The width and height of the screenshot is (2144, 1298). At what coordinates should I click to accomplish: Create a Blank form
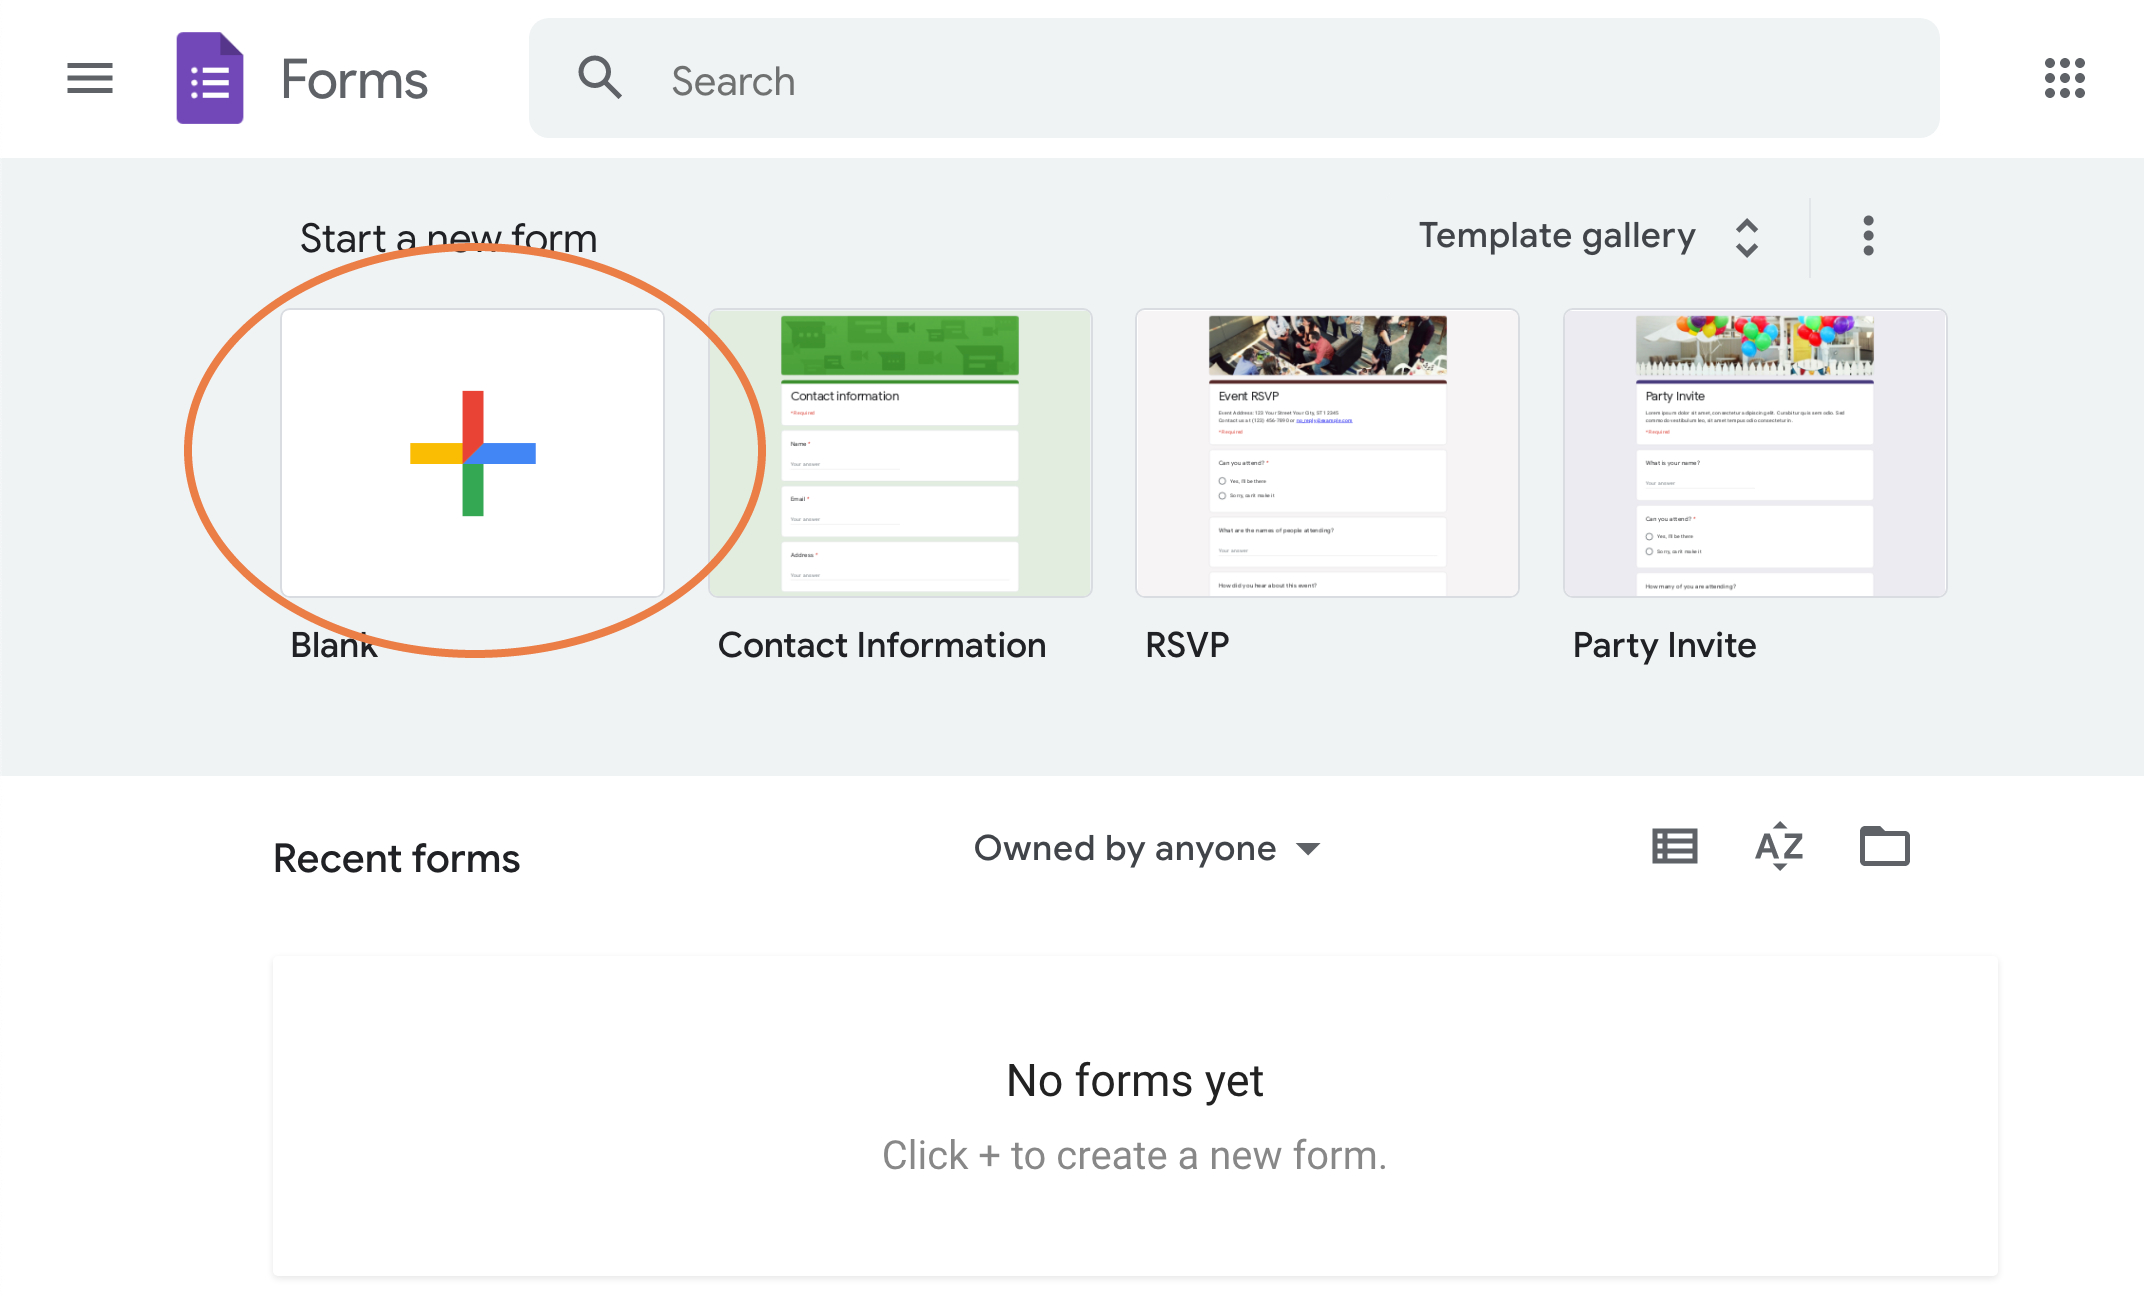[473, 453]
